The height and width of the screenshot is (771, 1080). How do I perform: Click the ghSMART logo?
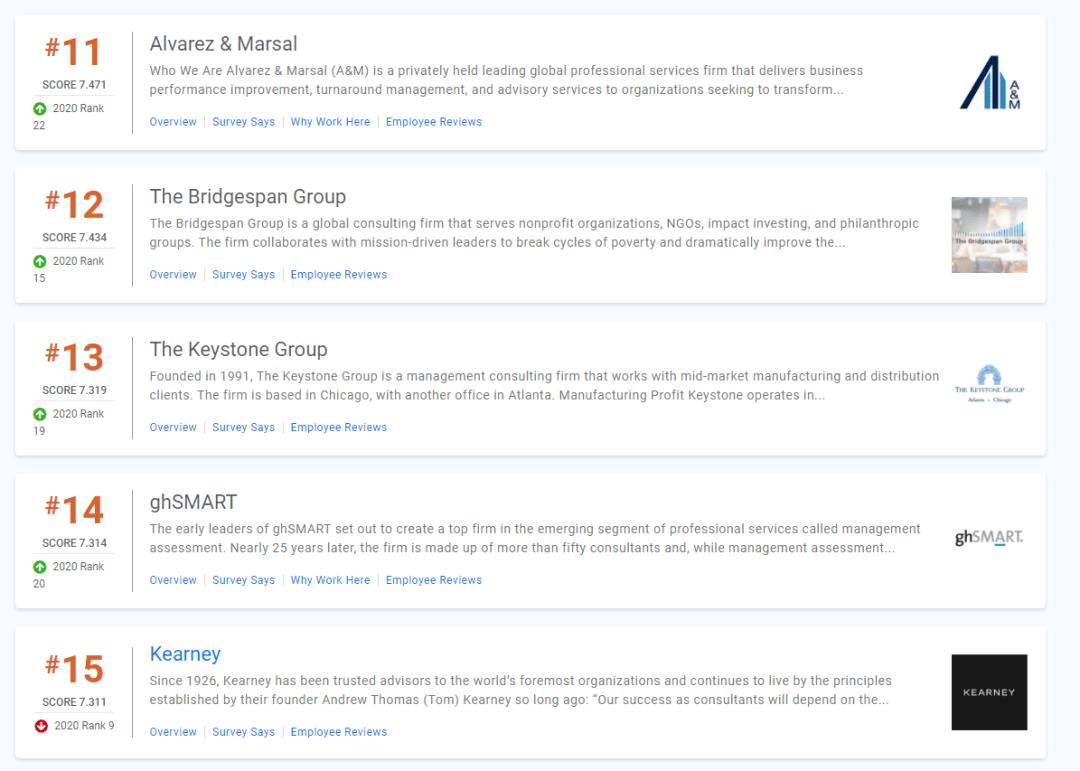(989, 537)
